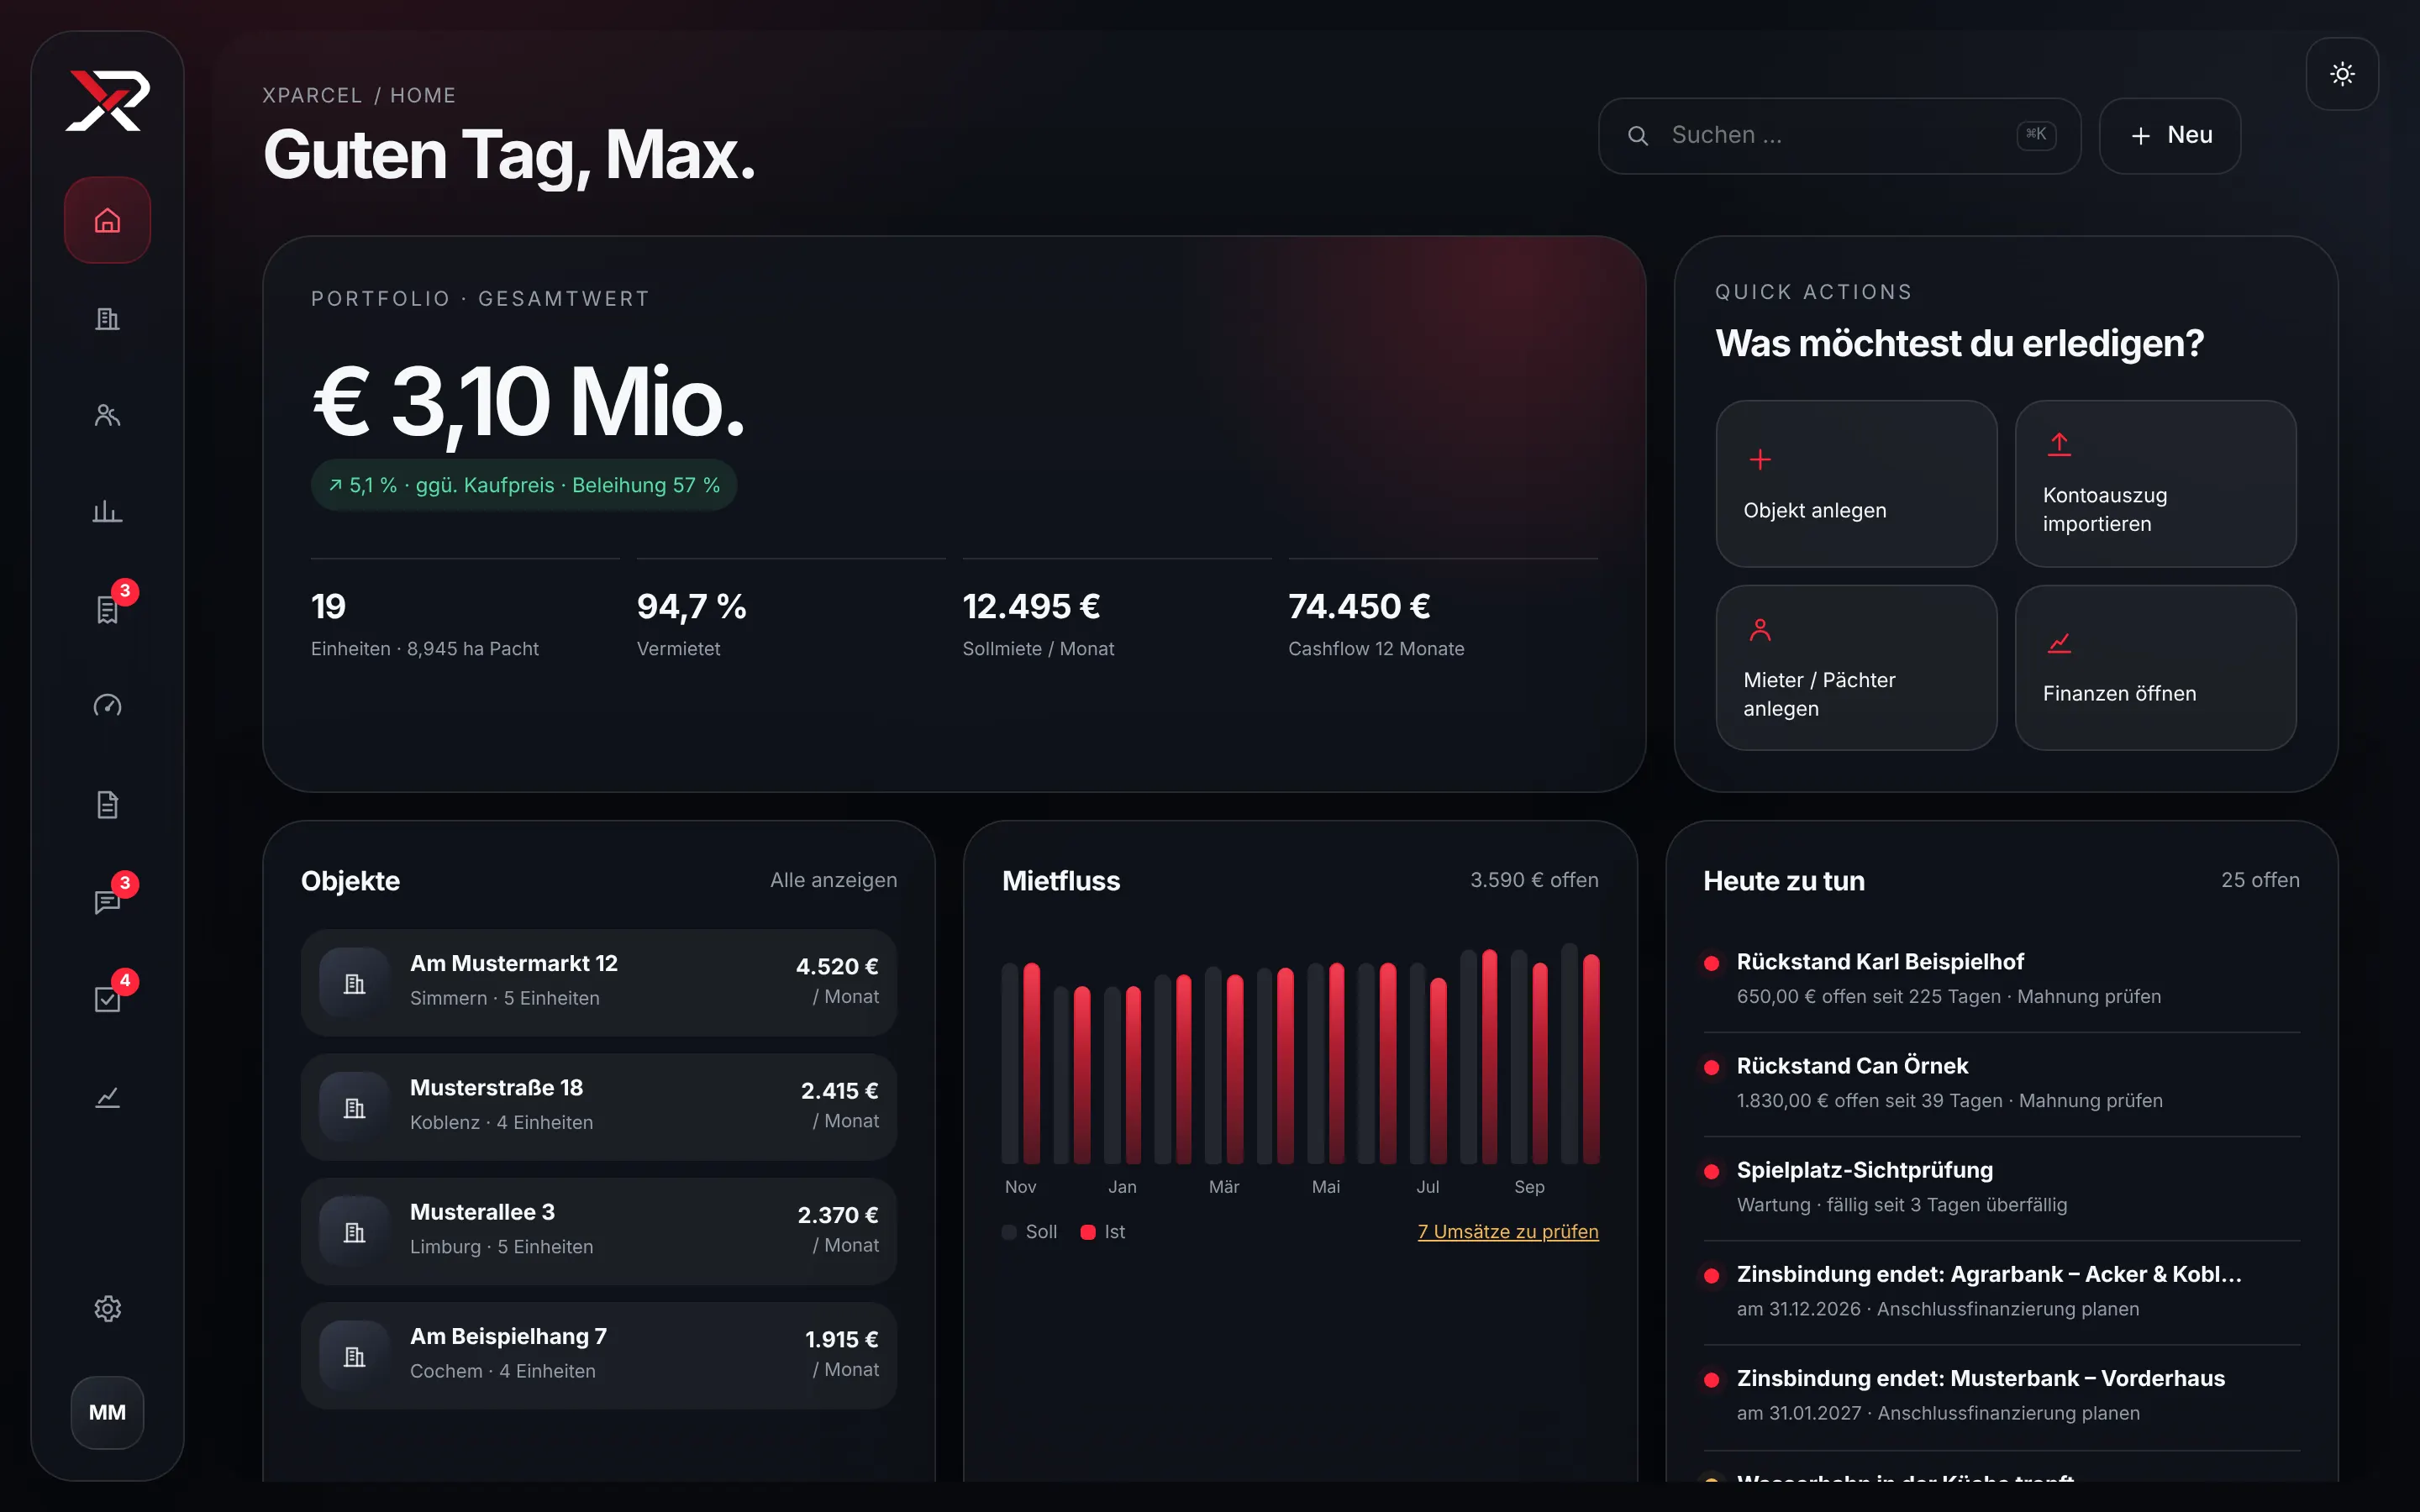This screenshot has width=2420, height=1512.
Task: Open the Am Beispielhang 7 object row
Action: tap(599, 1355)
